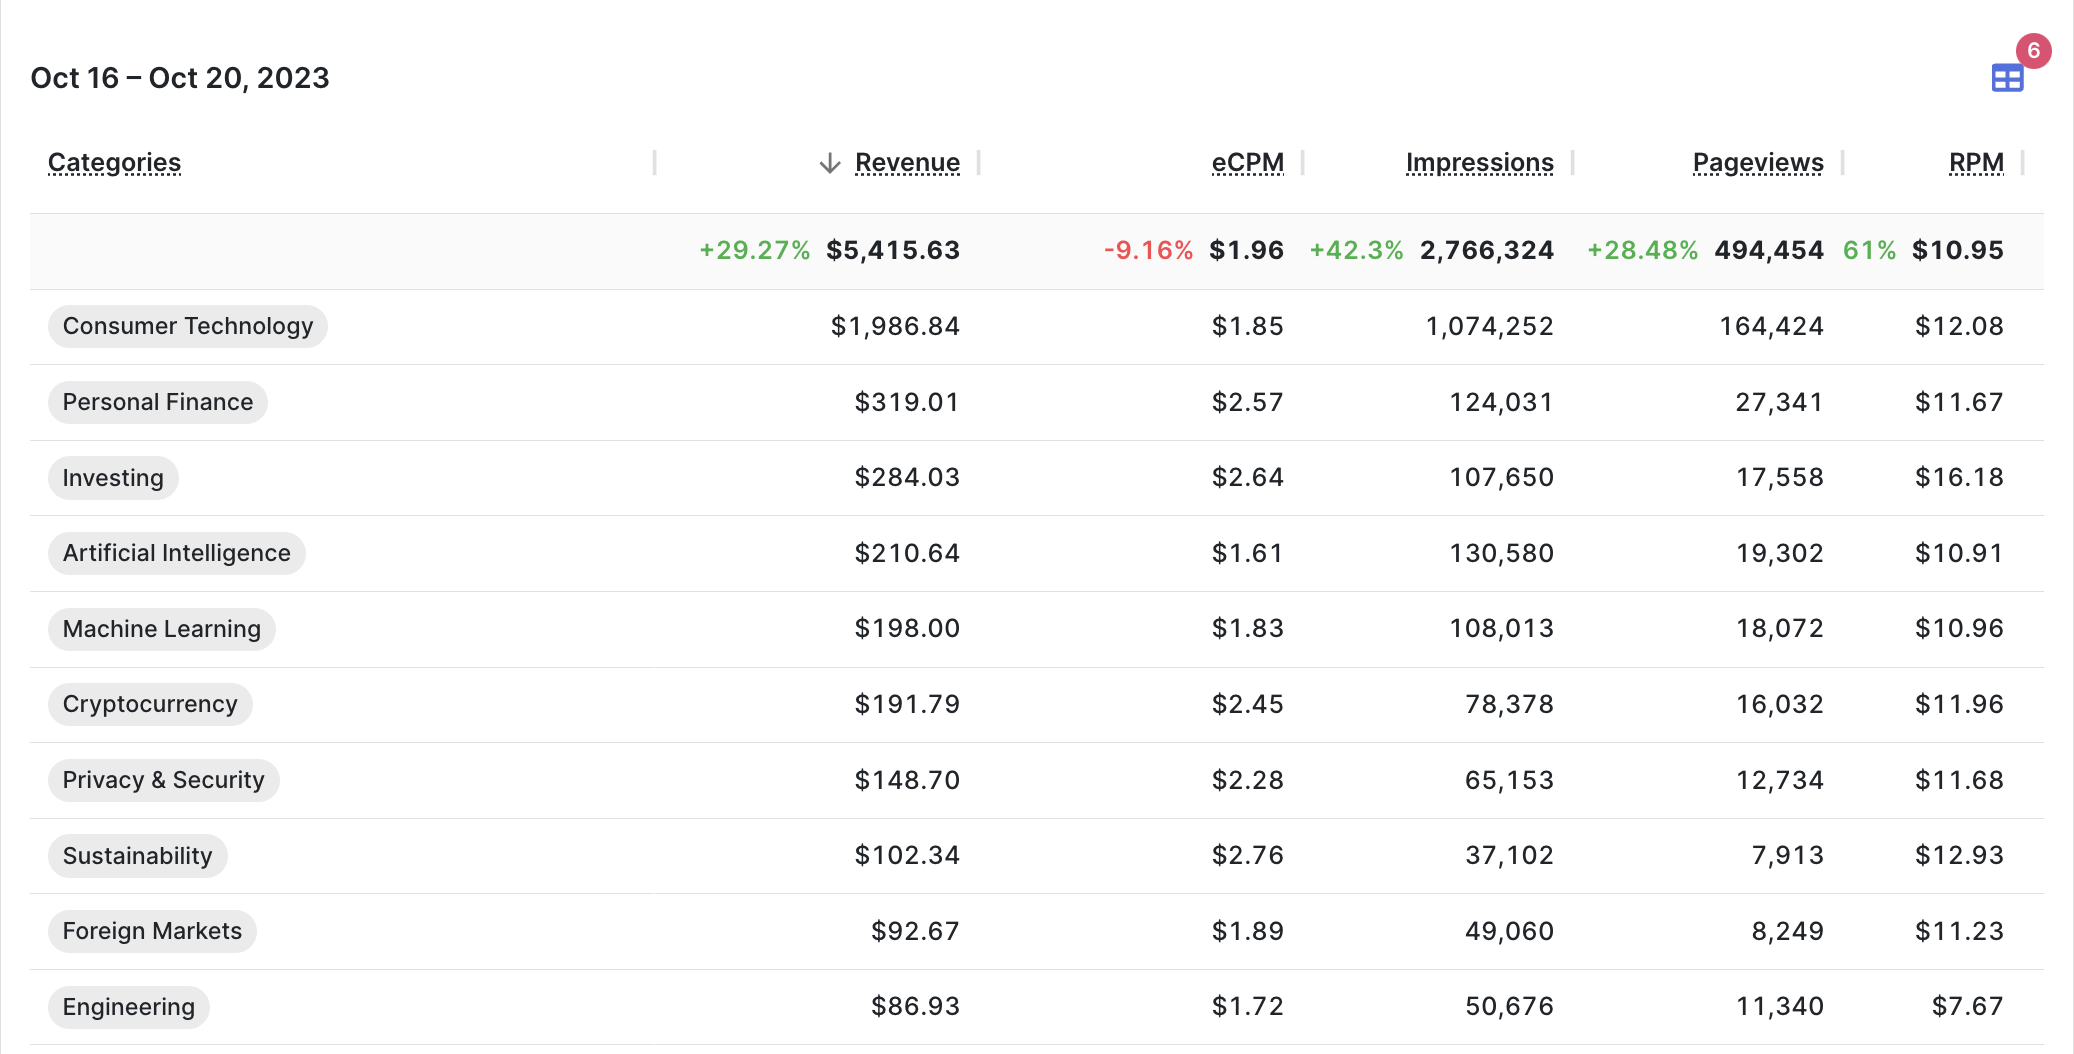The width and height of the screenshot is (2074, 1054).
Task: Click Privacy & Security RPM $11.68
Action: point(1959,780)
